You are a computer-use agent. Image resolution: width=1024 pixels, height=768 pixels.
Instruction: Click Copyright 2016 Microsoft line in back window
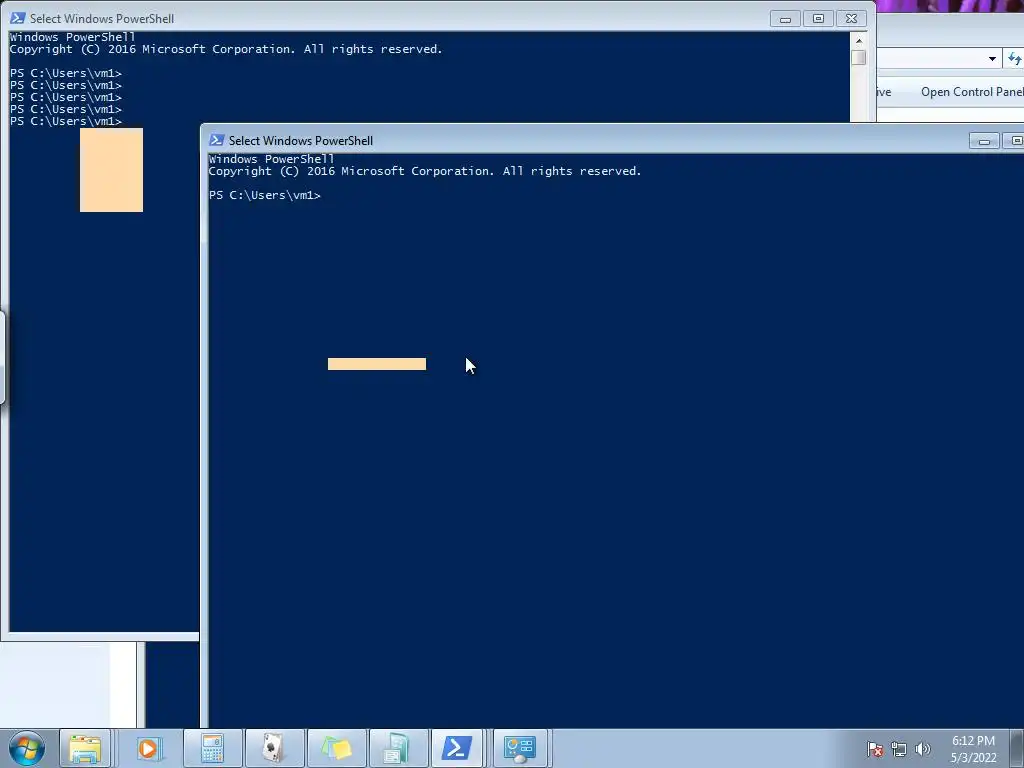coord(226,49)
